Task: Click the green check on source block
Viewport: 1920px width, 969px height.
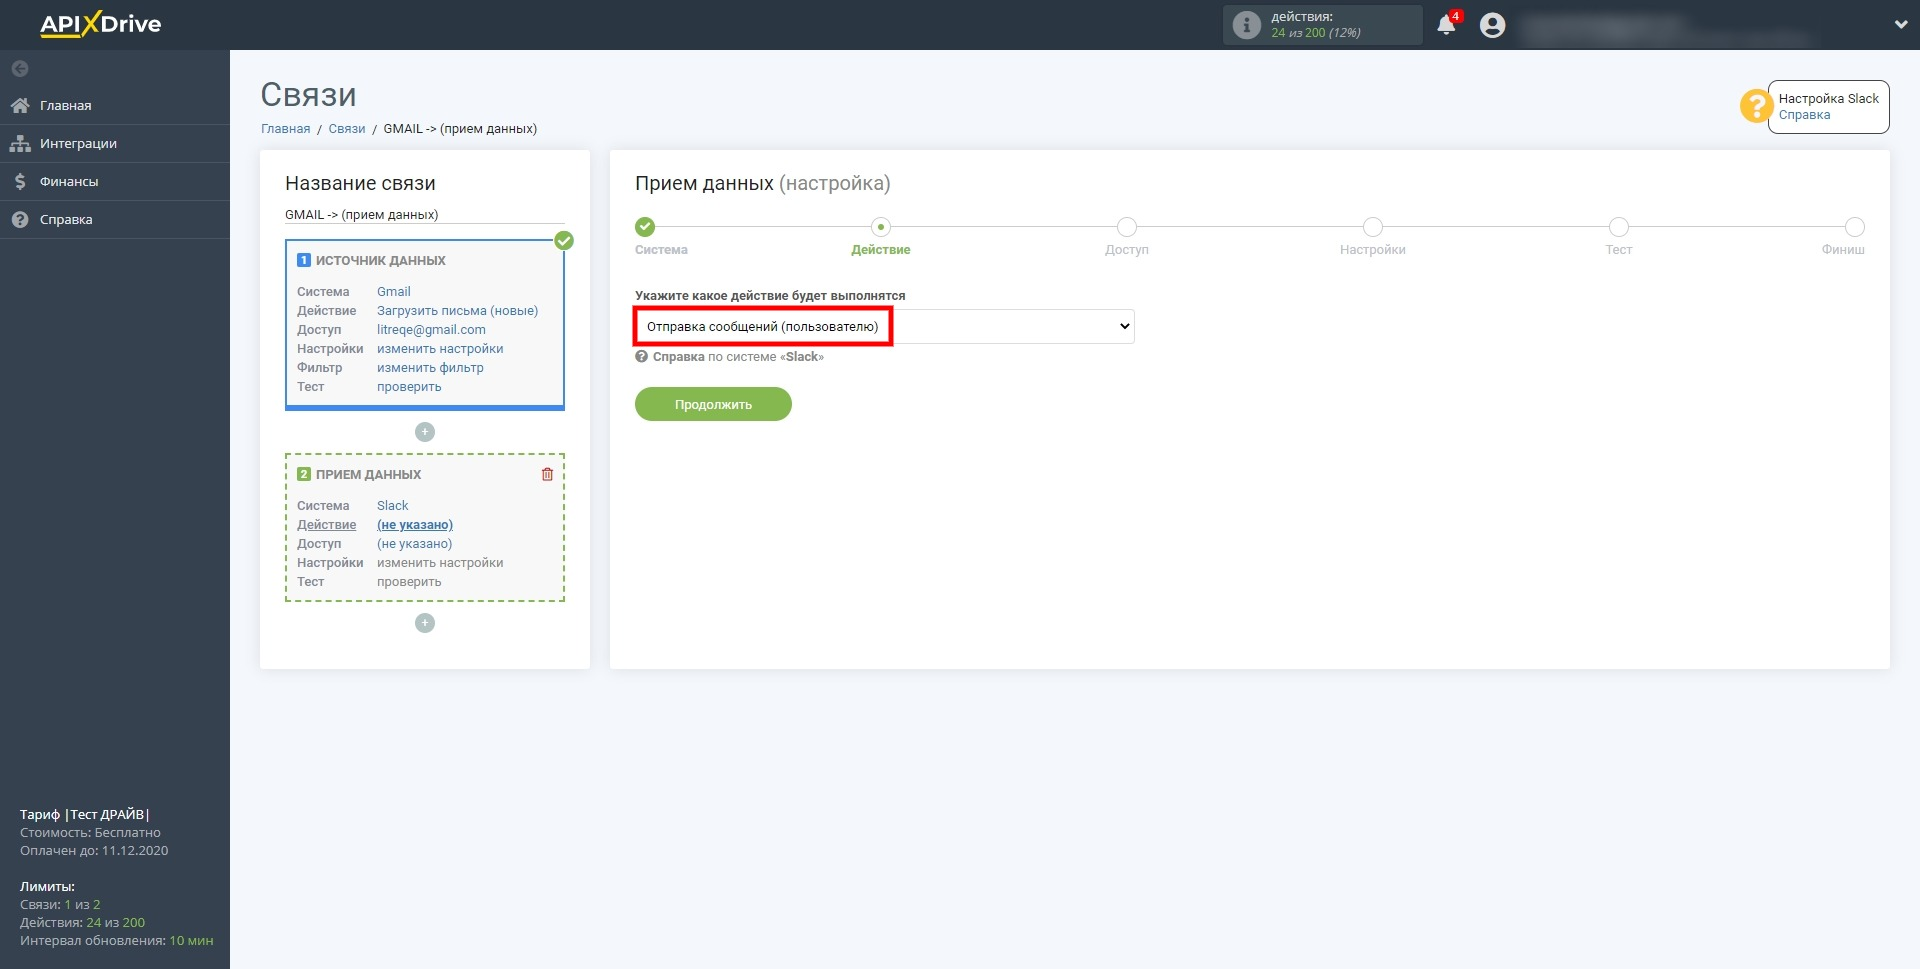Action: tap(564, 240)
